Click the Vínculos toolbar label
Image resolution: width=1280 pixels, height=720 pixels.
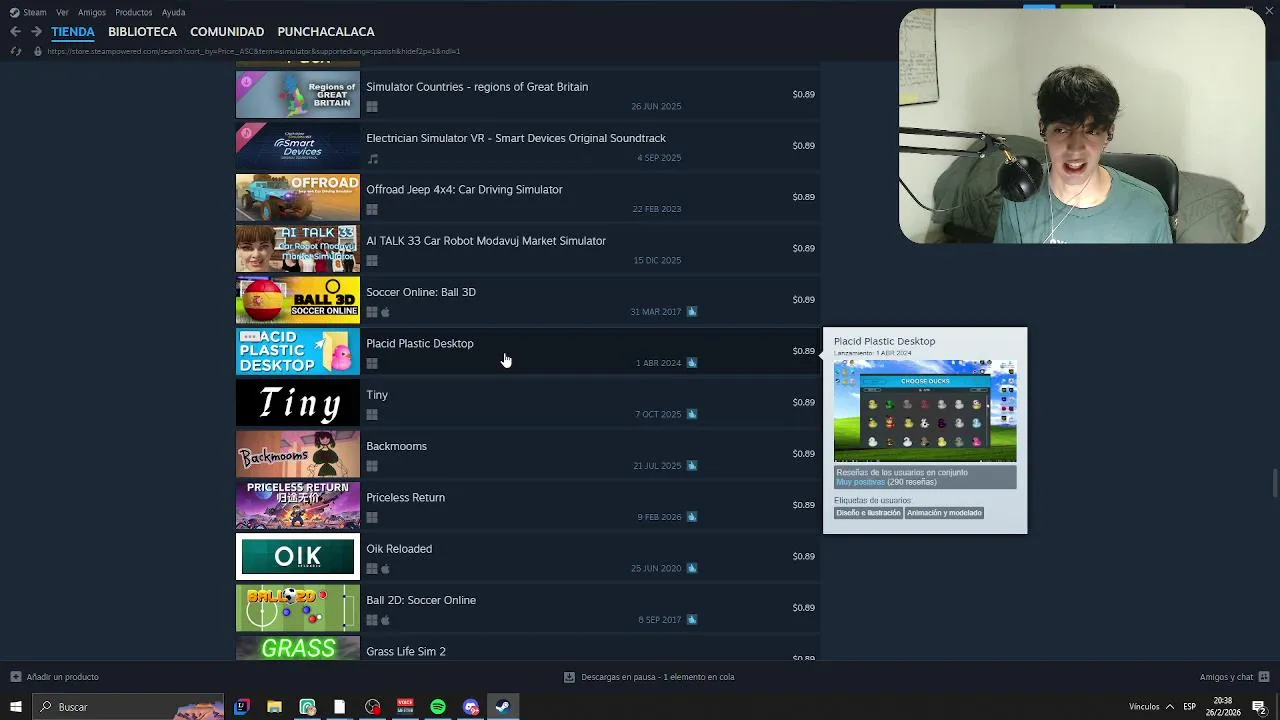(1144, 707)
